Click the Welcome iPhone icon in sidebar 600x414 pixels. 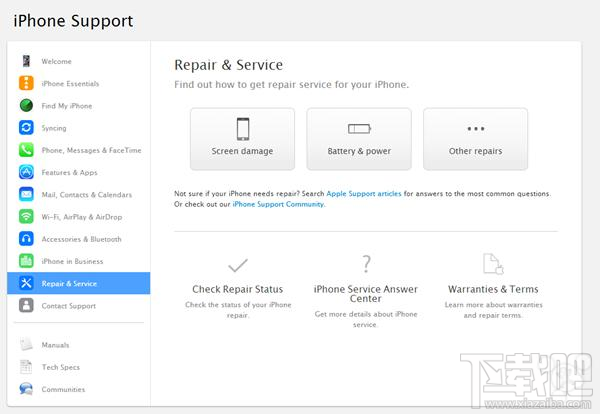tap(26, 61)
